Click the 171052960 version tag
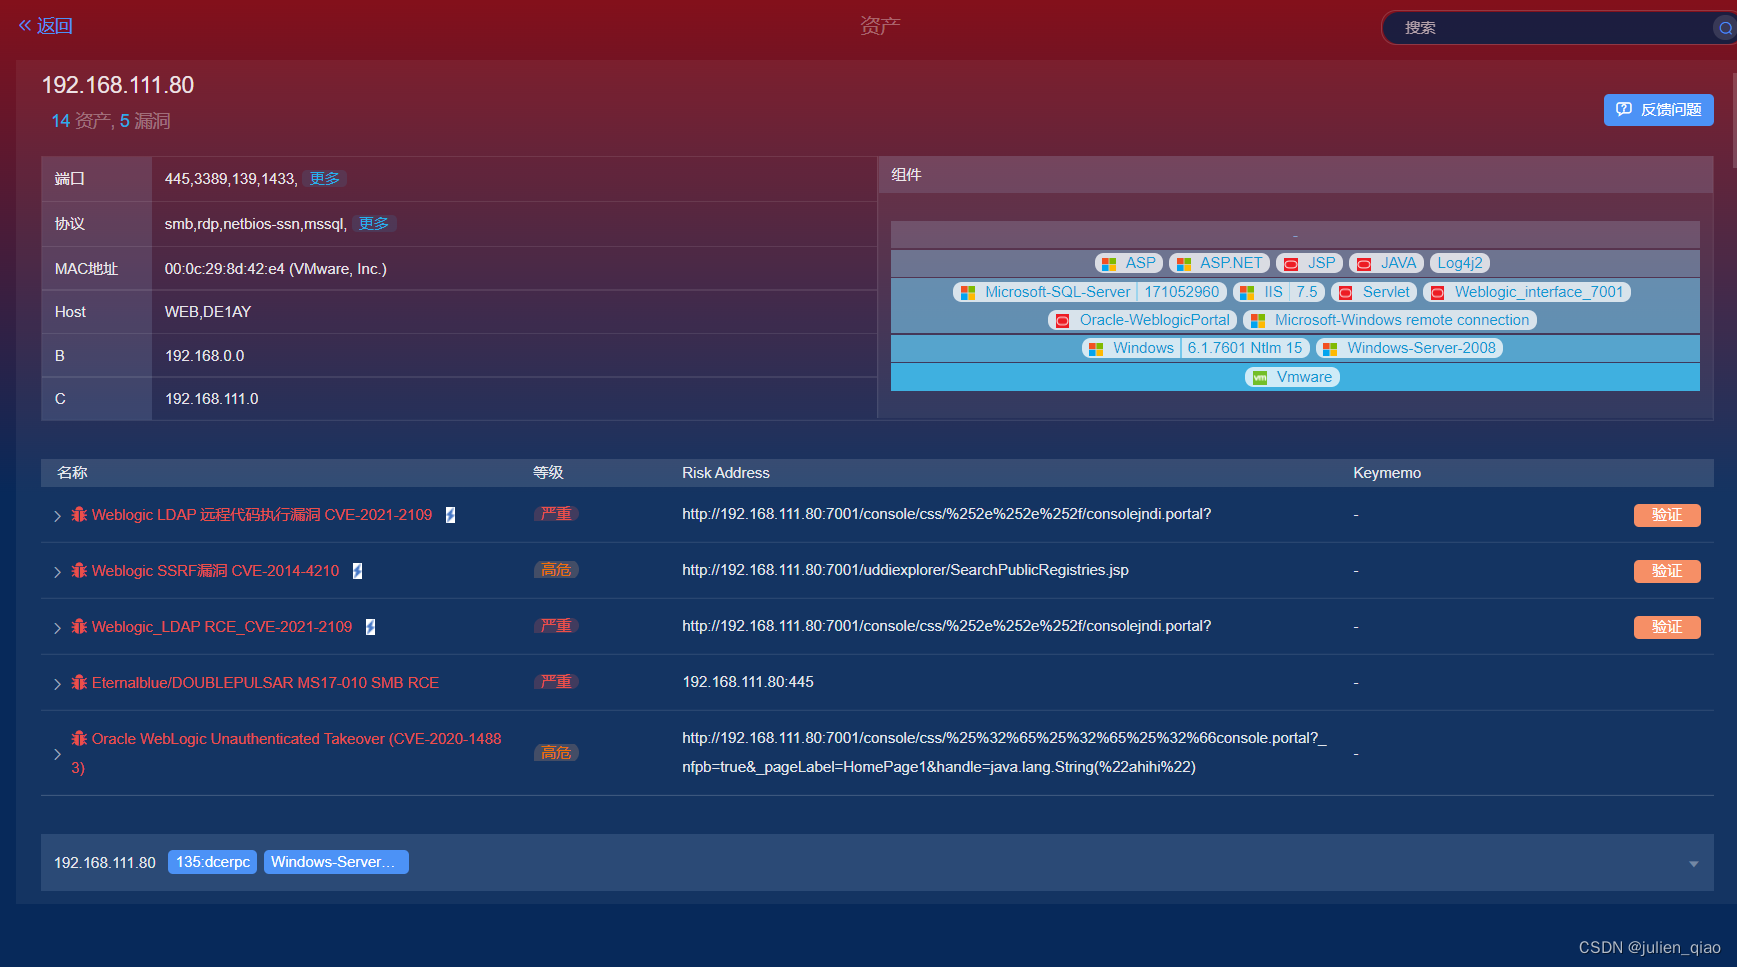The height and width of the screenshot is (967, 1737). (1182, 292)
